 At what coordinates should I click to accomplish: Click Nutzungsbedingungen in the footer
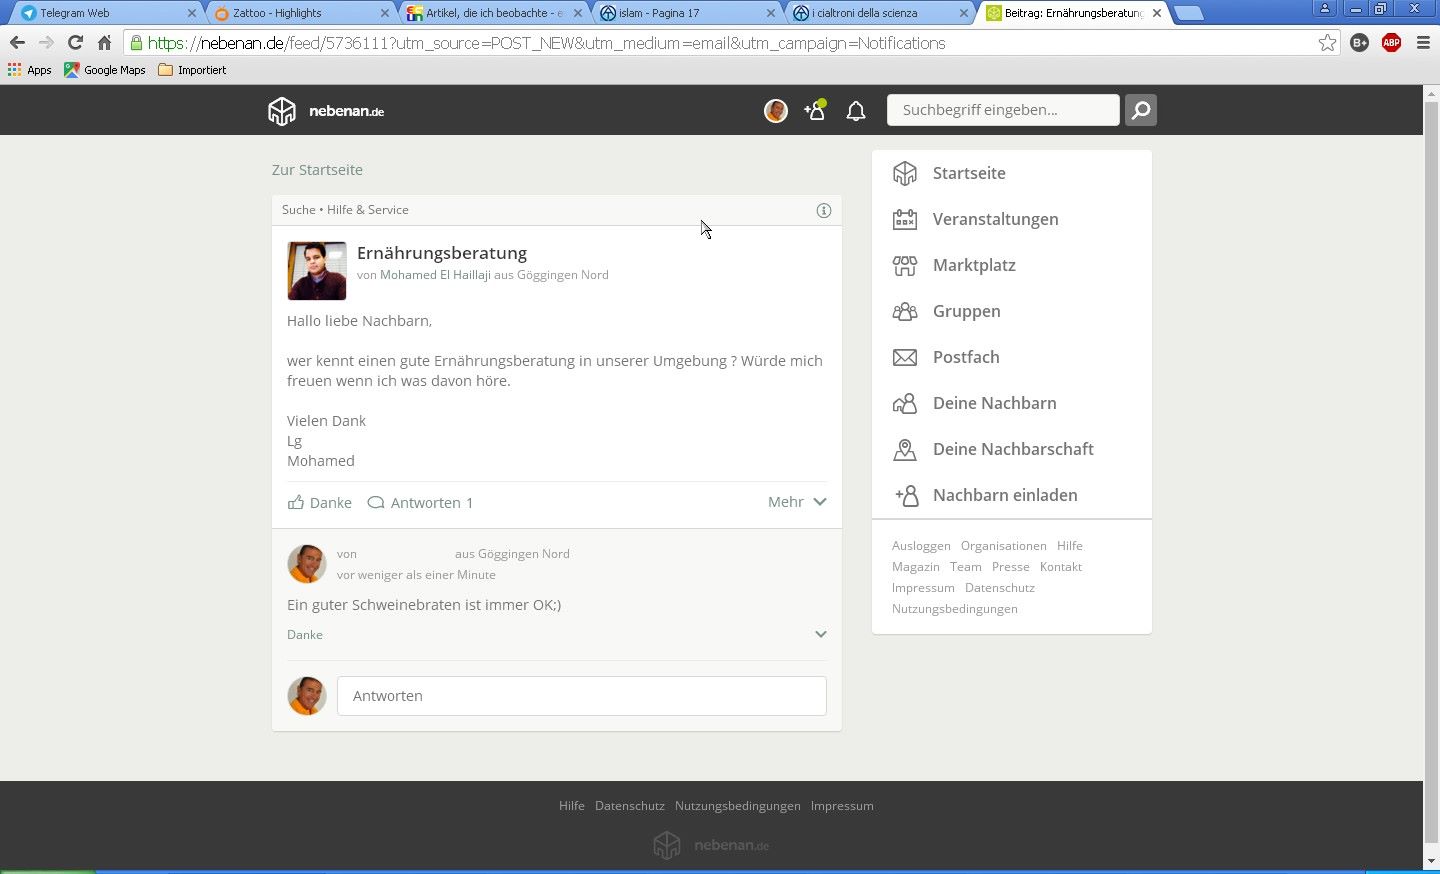[x=738, y=806]
